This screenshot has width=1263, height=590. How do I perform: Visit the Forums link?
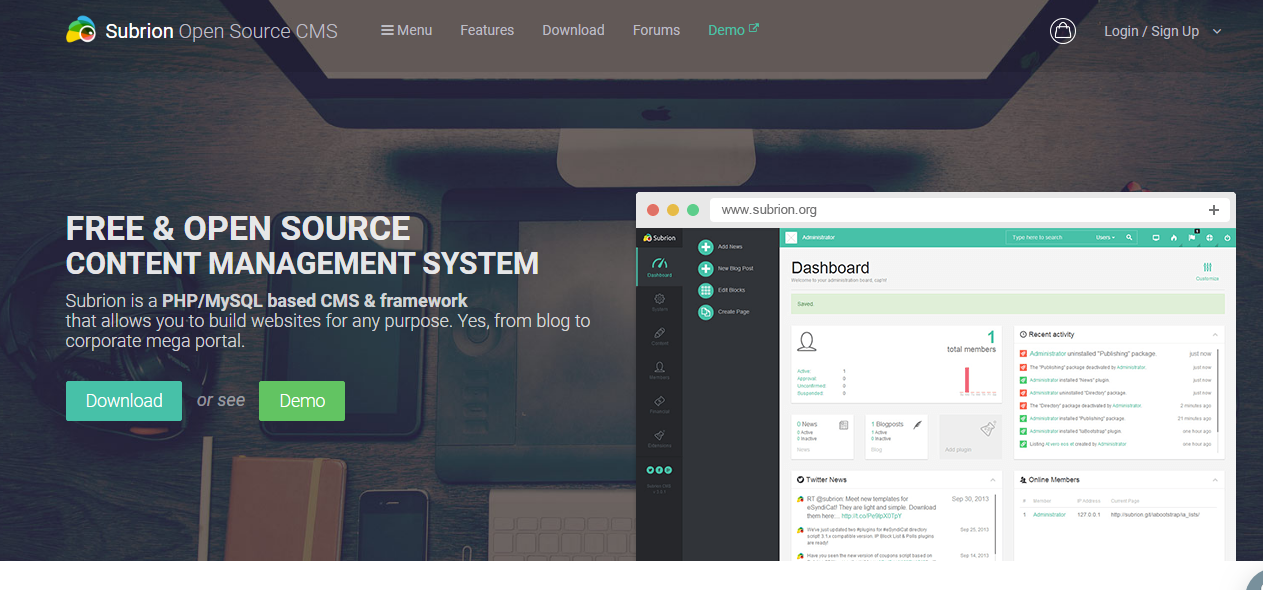point(656,30)
